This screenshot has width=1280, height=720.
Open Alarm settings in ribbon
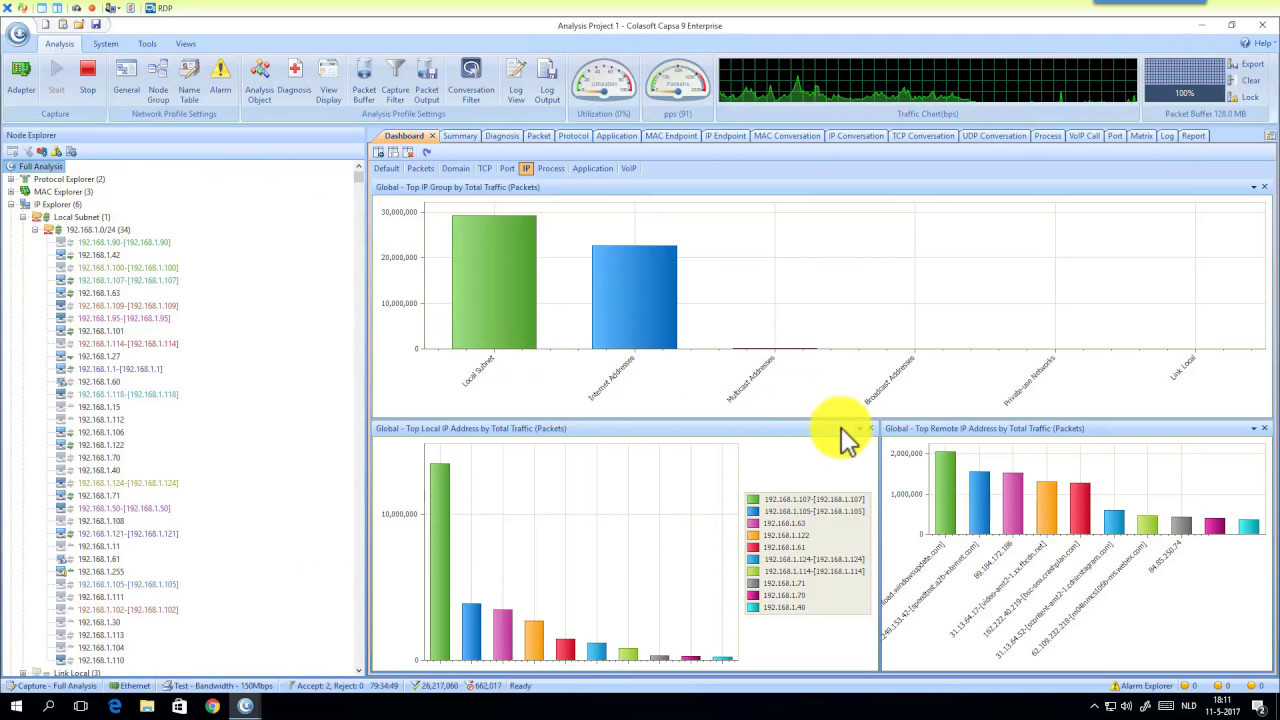point(220,78)
